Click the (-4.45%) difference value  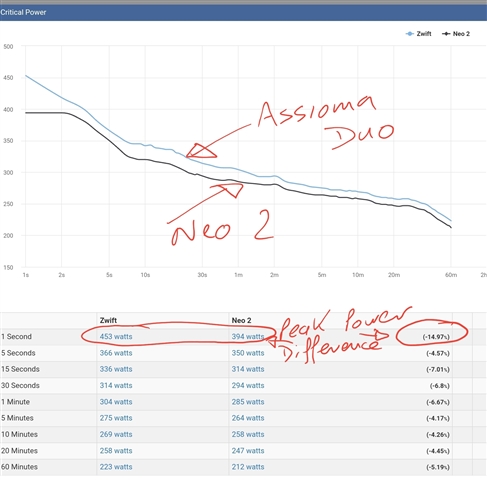pos(438,451)
